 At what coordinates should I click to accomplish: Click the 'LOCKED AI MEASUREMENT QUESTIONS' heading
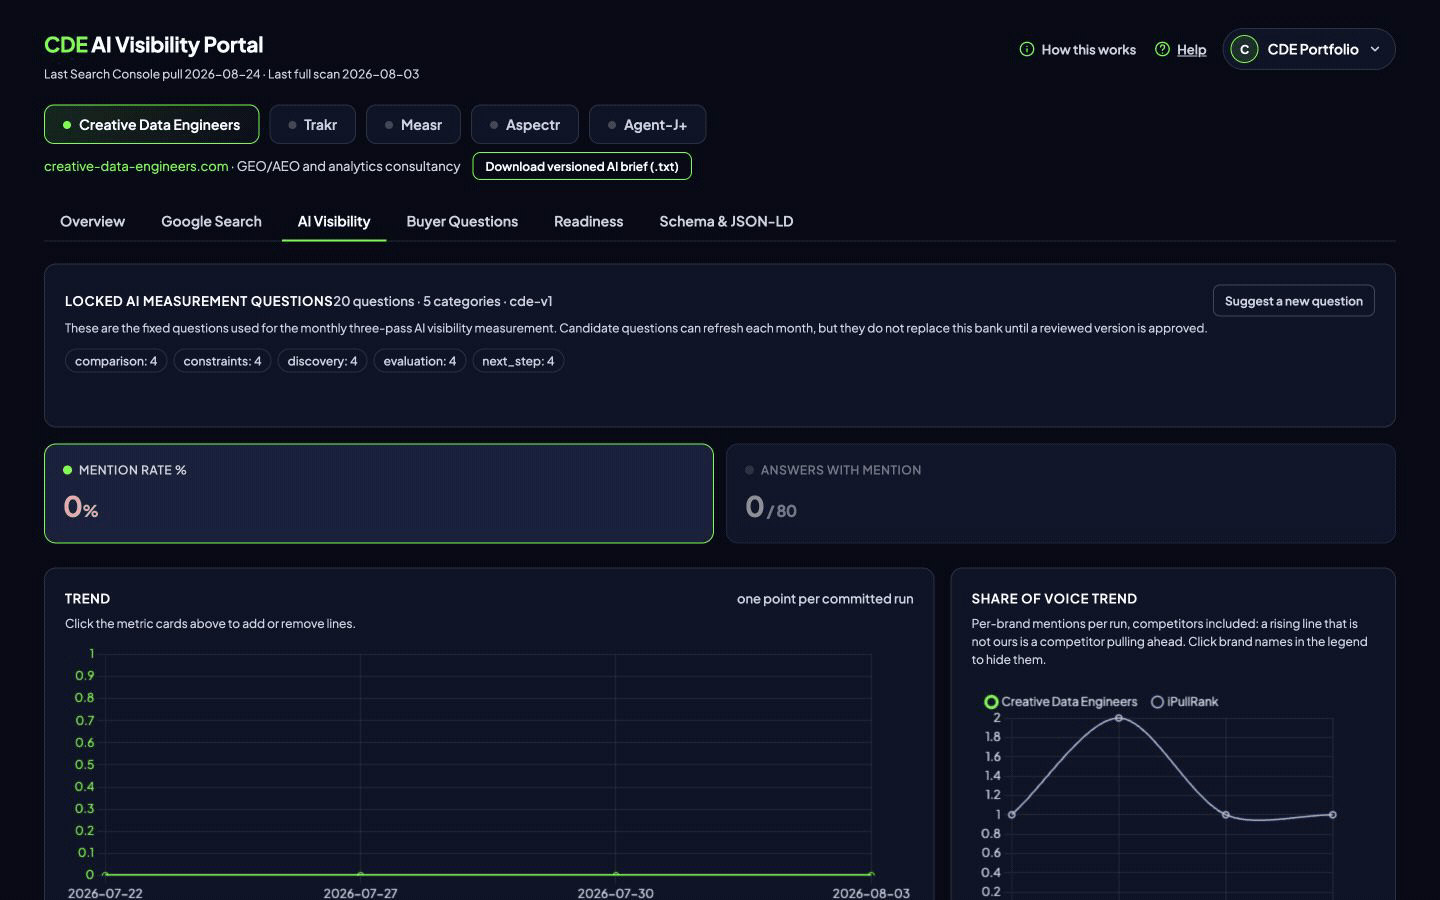pos(199,301)
